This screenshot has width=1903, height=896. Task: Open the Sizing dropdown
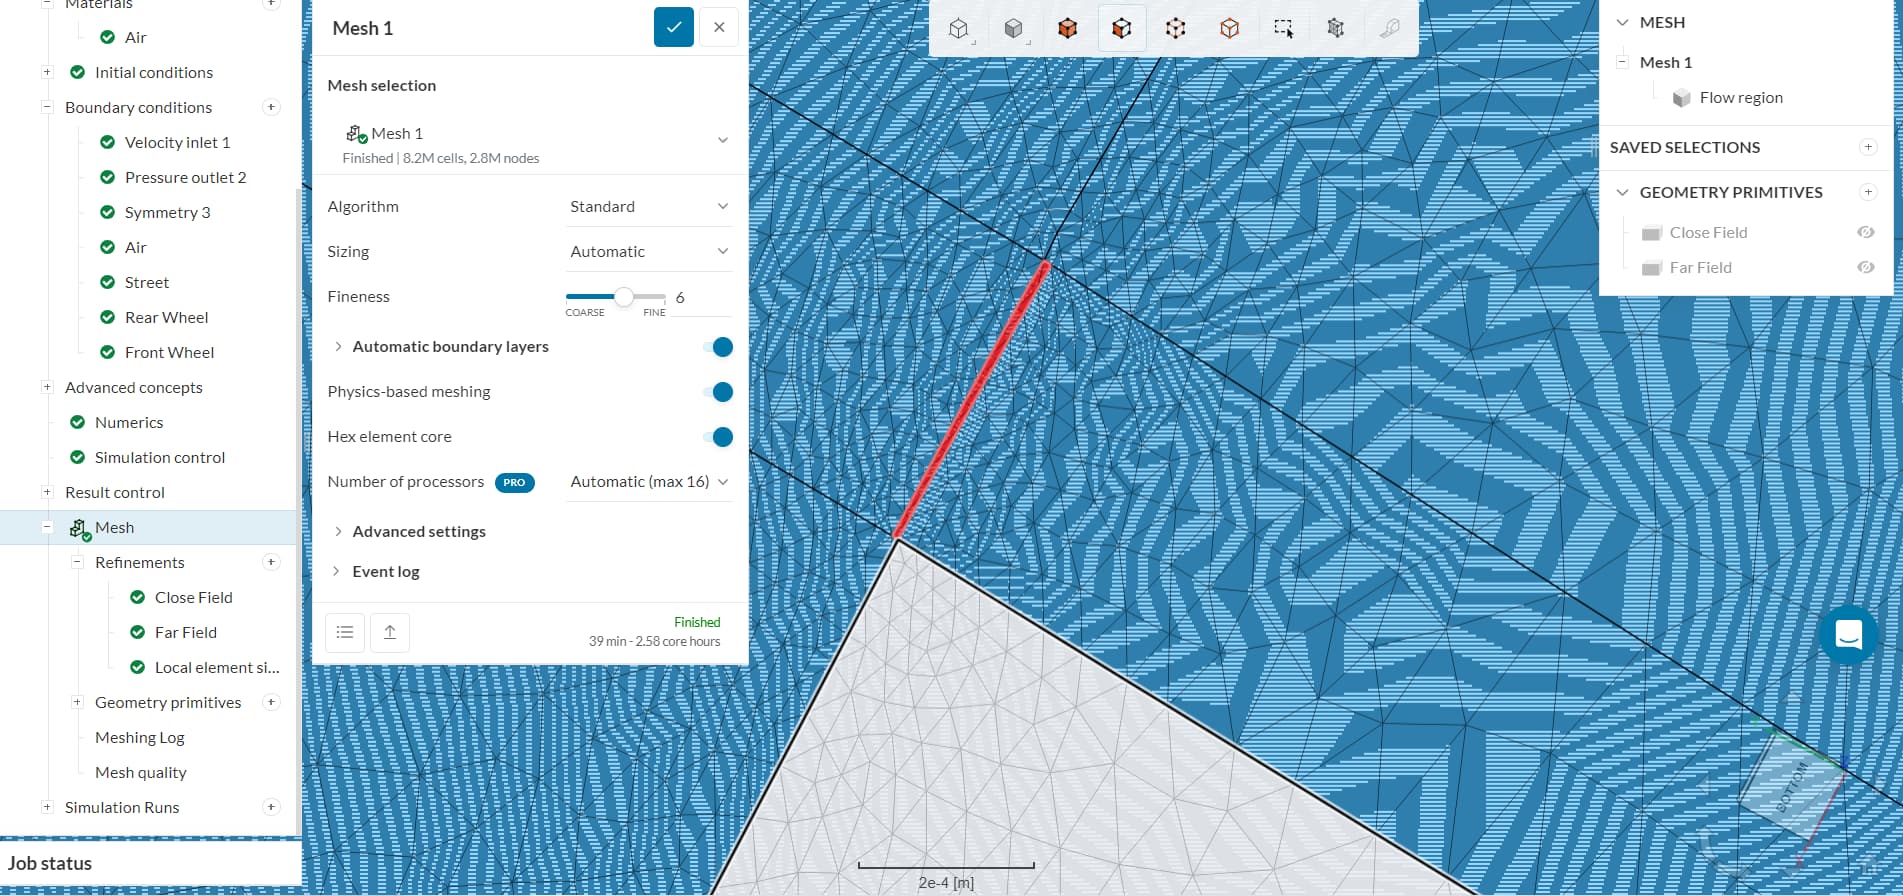(649, 251)
